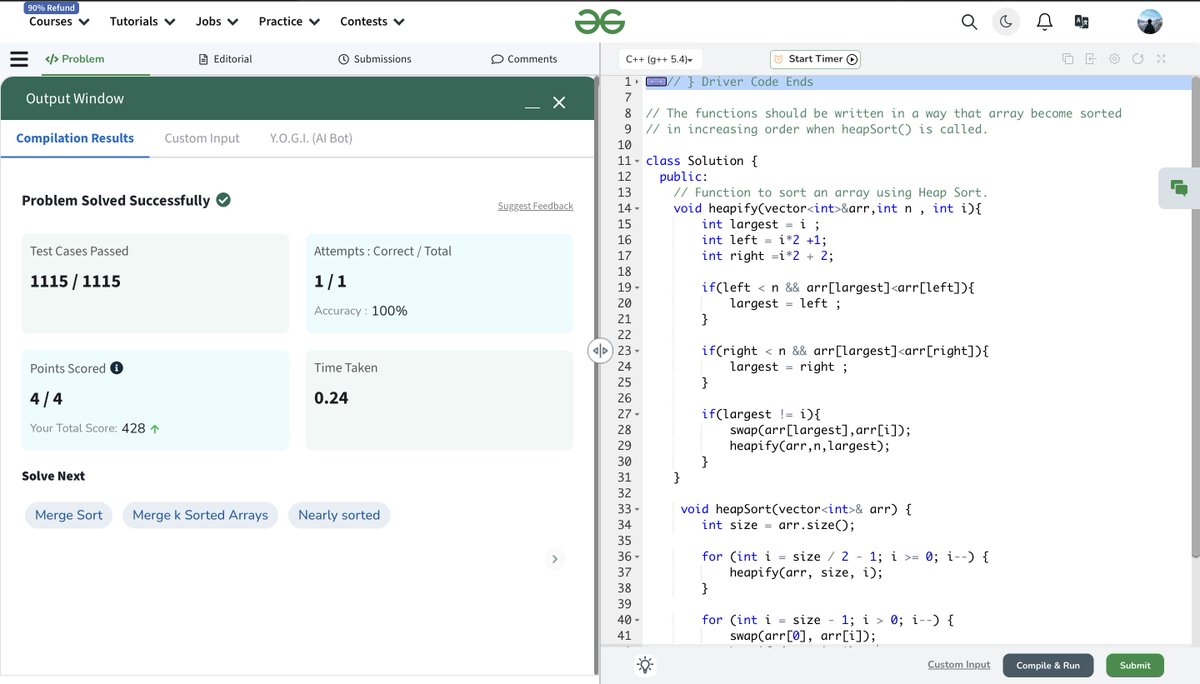
Task: Expand the Practice dropdown
Action: (289, 21)
